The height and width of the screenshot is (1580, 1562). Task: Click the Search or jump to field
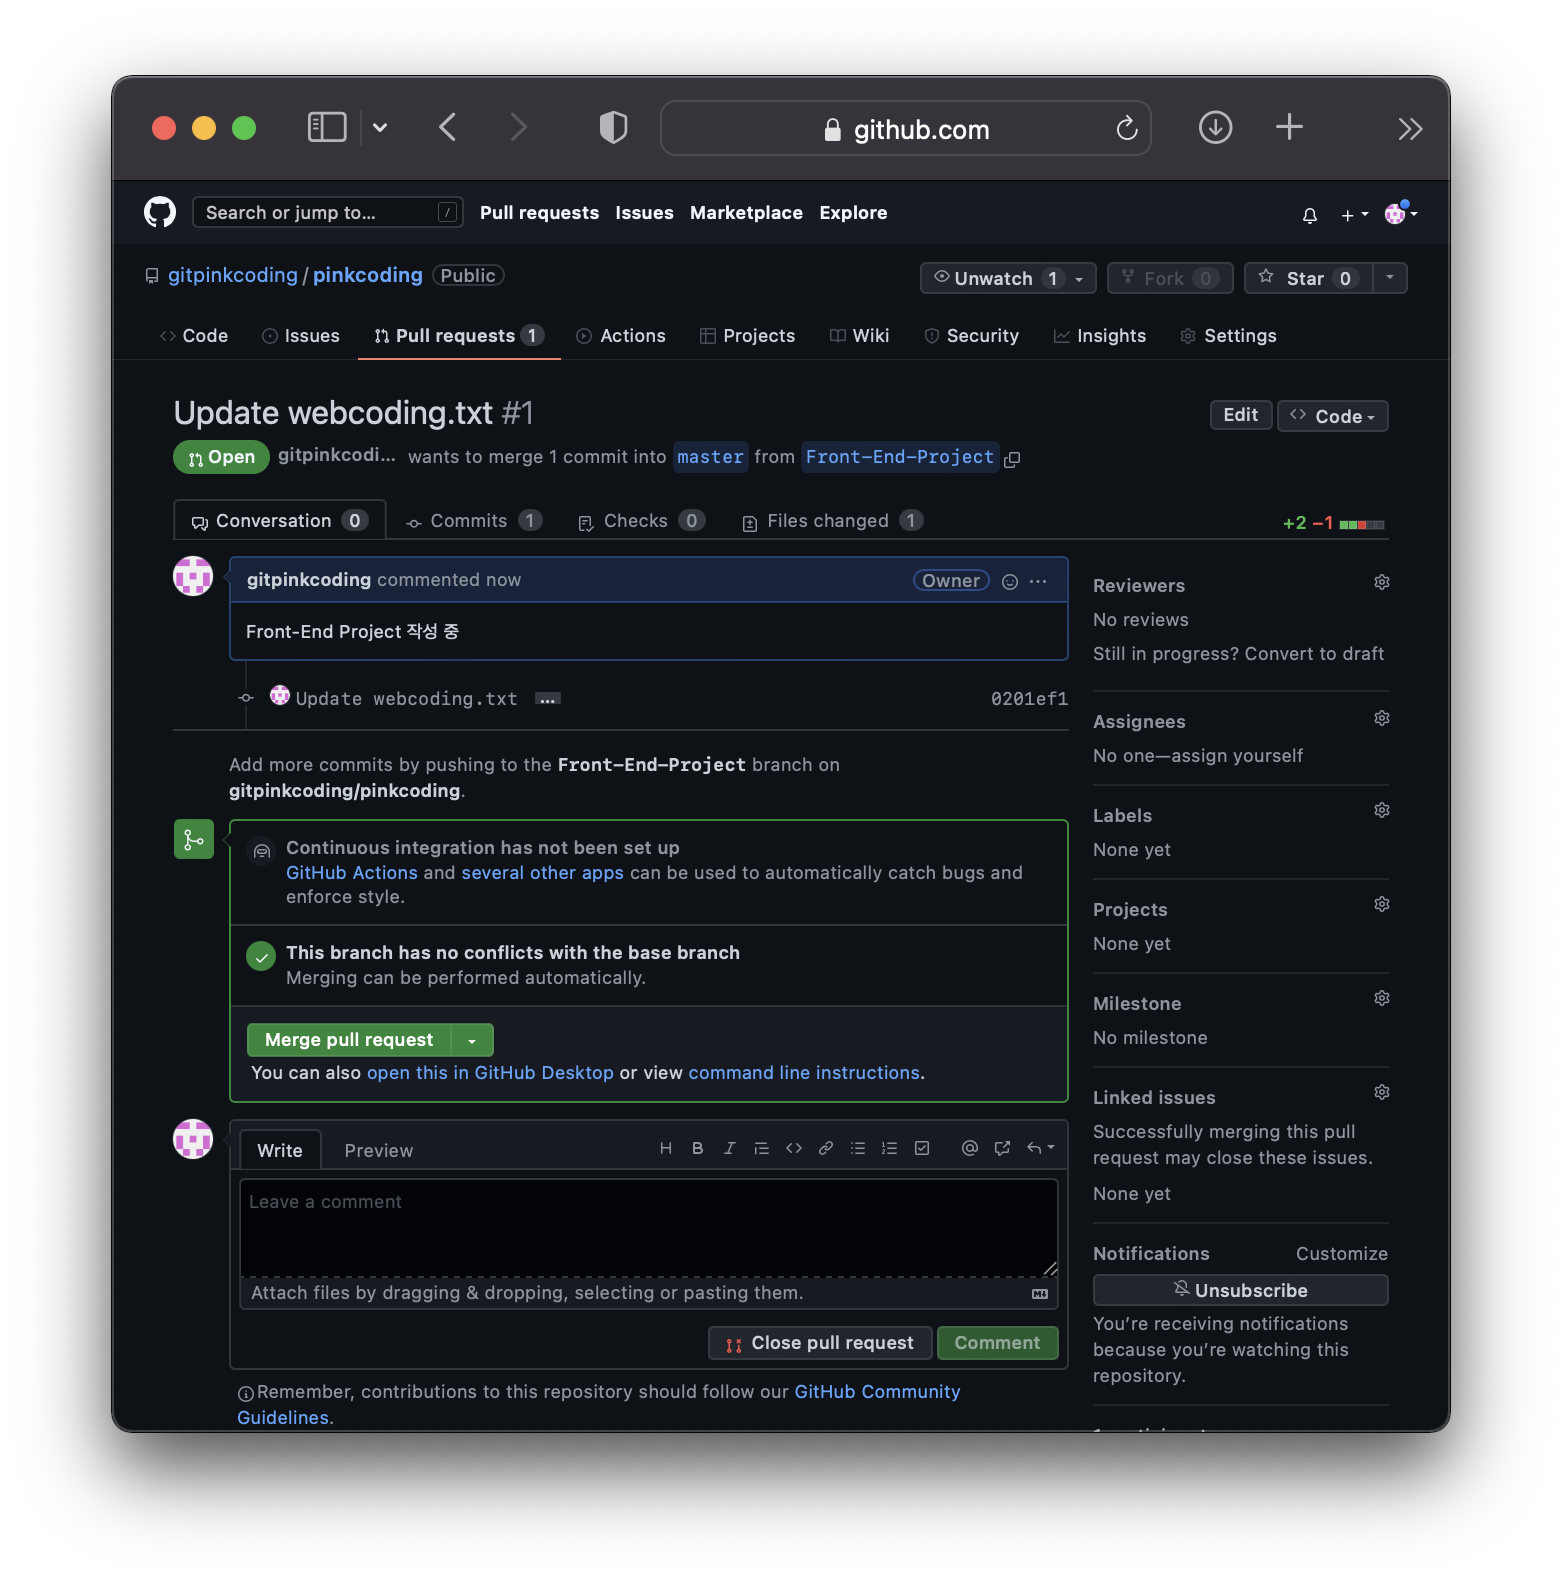tap(327, 212)
